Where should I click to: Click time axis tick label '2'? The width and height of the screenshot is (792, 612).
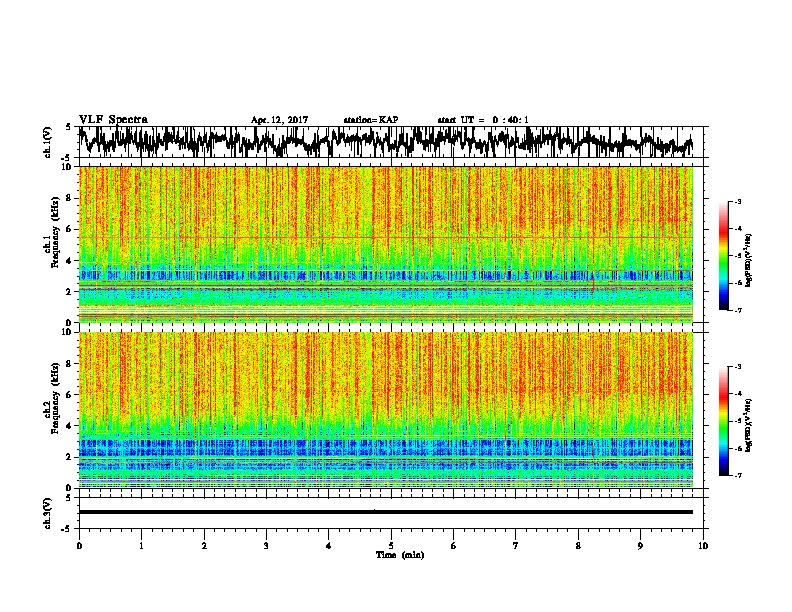(204, 545)
